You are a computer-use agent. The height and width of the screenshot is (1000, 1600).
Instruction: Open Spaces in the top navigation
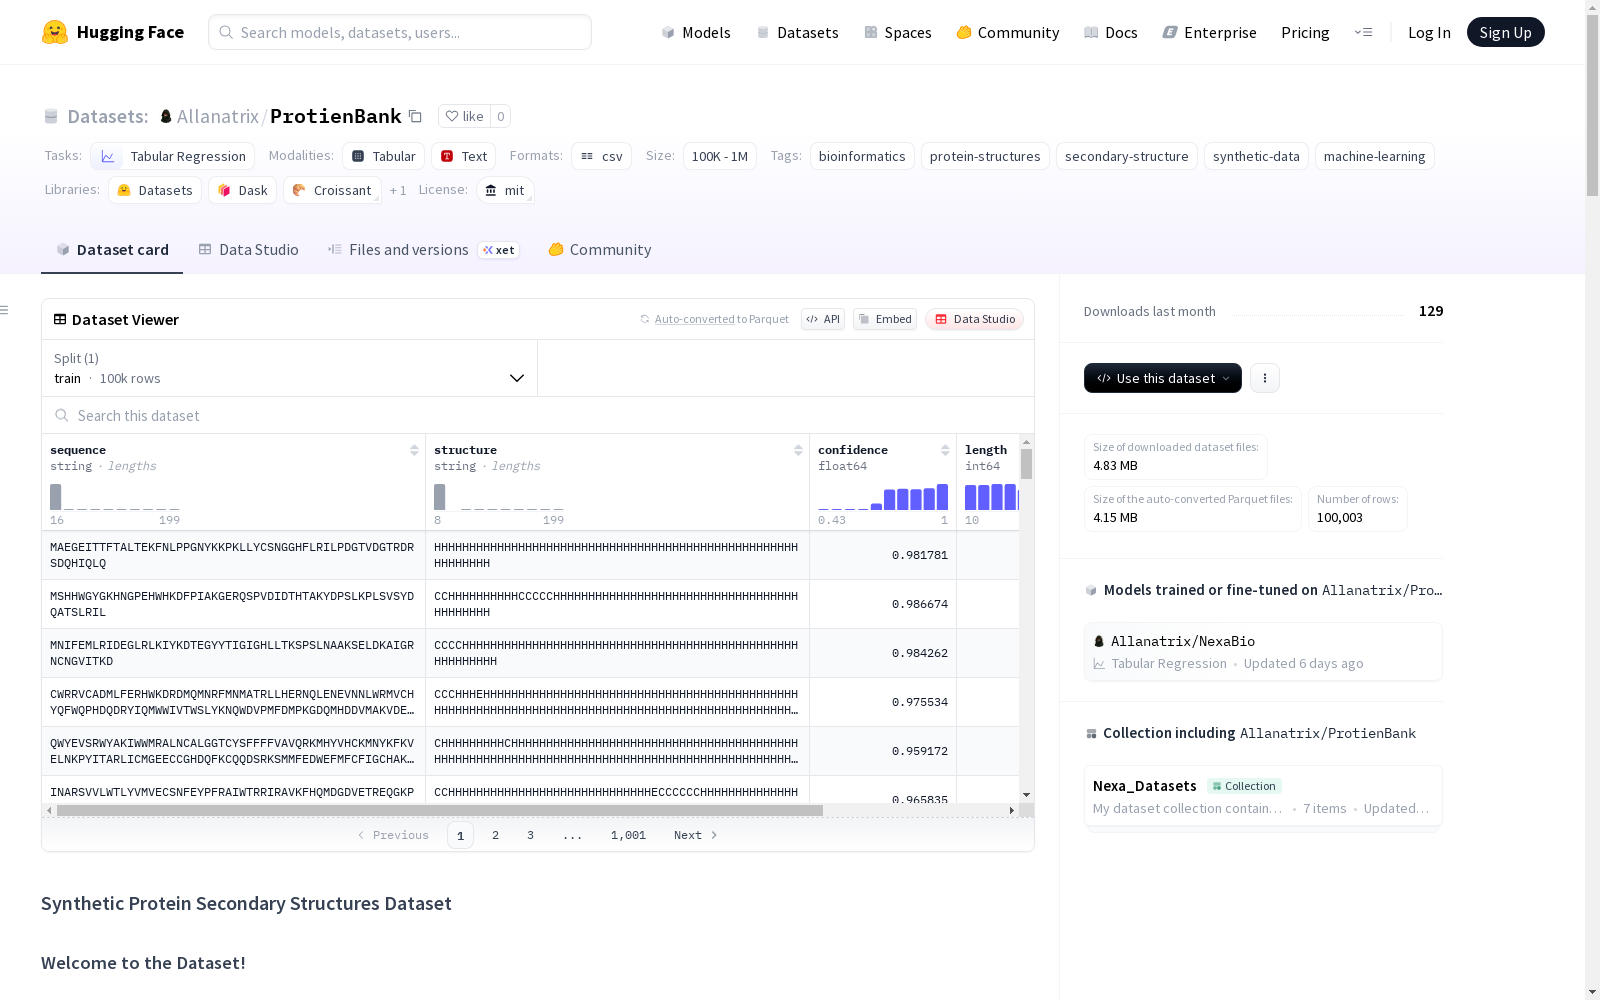pyautogui.click(x=898, y=32)
